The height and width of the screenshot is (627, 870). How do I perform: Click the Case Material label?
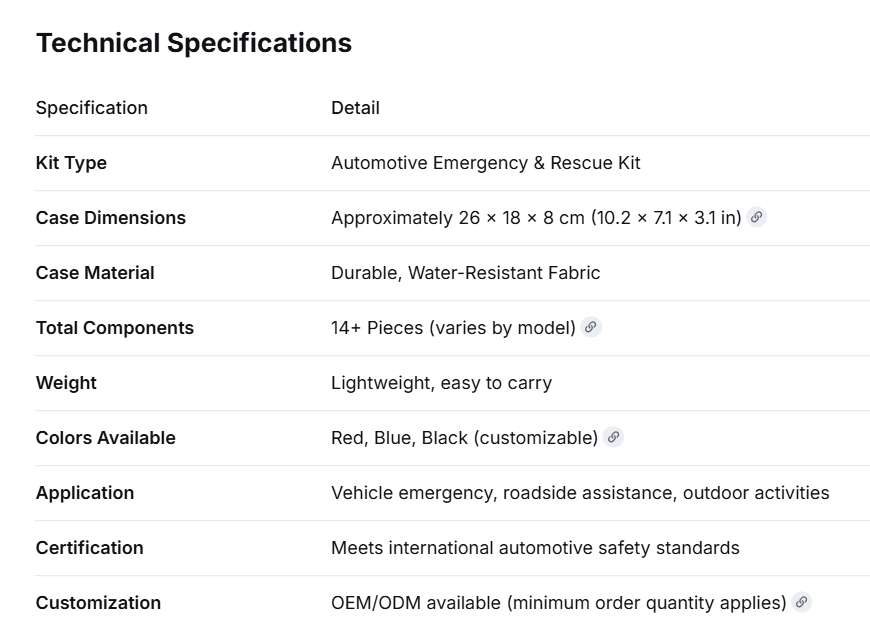(x=95, y=272)
